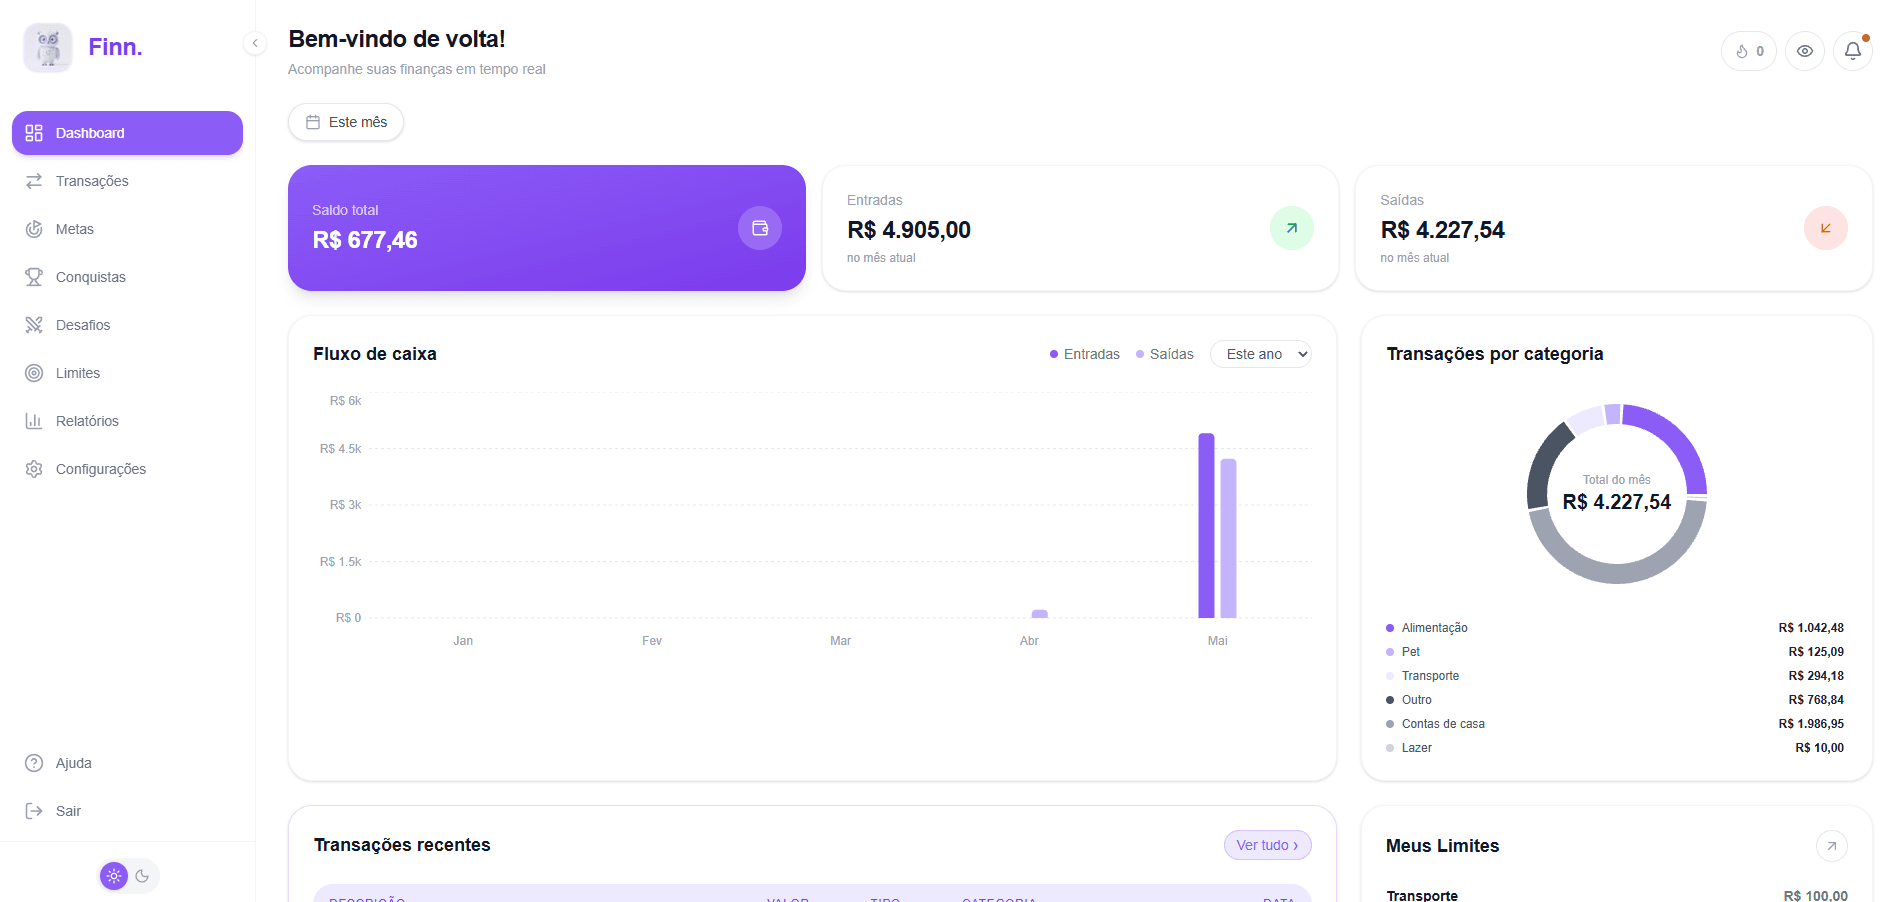This screenshot has width=1902, height=902.
Task: Switch to dark theme moon toggle
Action: (143, 876)
